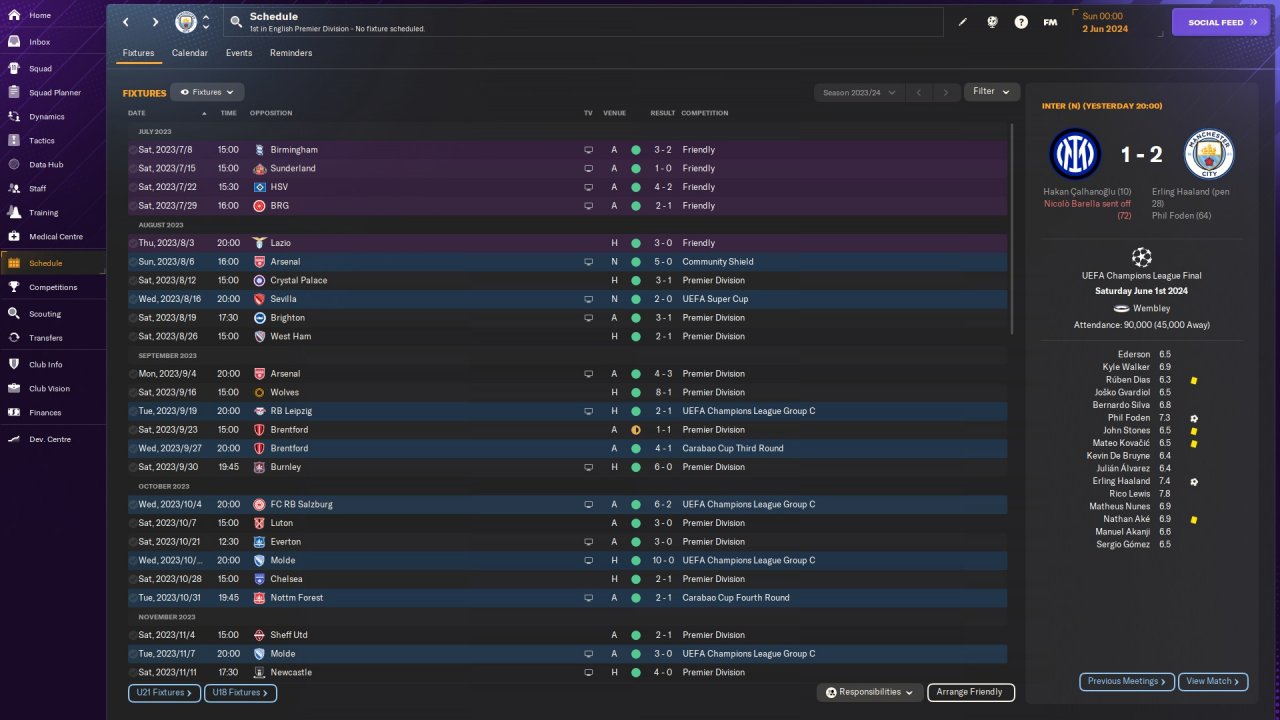Go back with the left arrow
1280x720 pixels.
click(126, 22)
